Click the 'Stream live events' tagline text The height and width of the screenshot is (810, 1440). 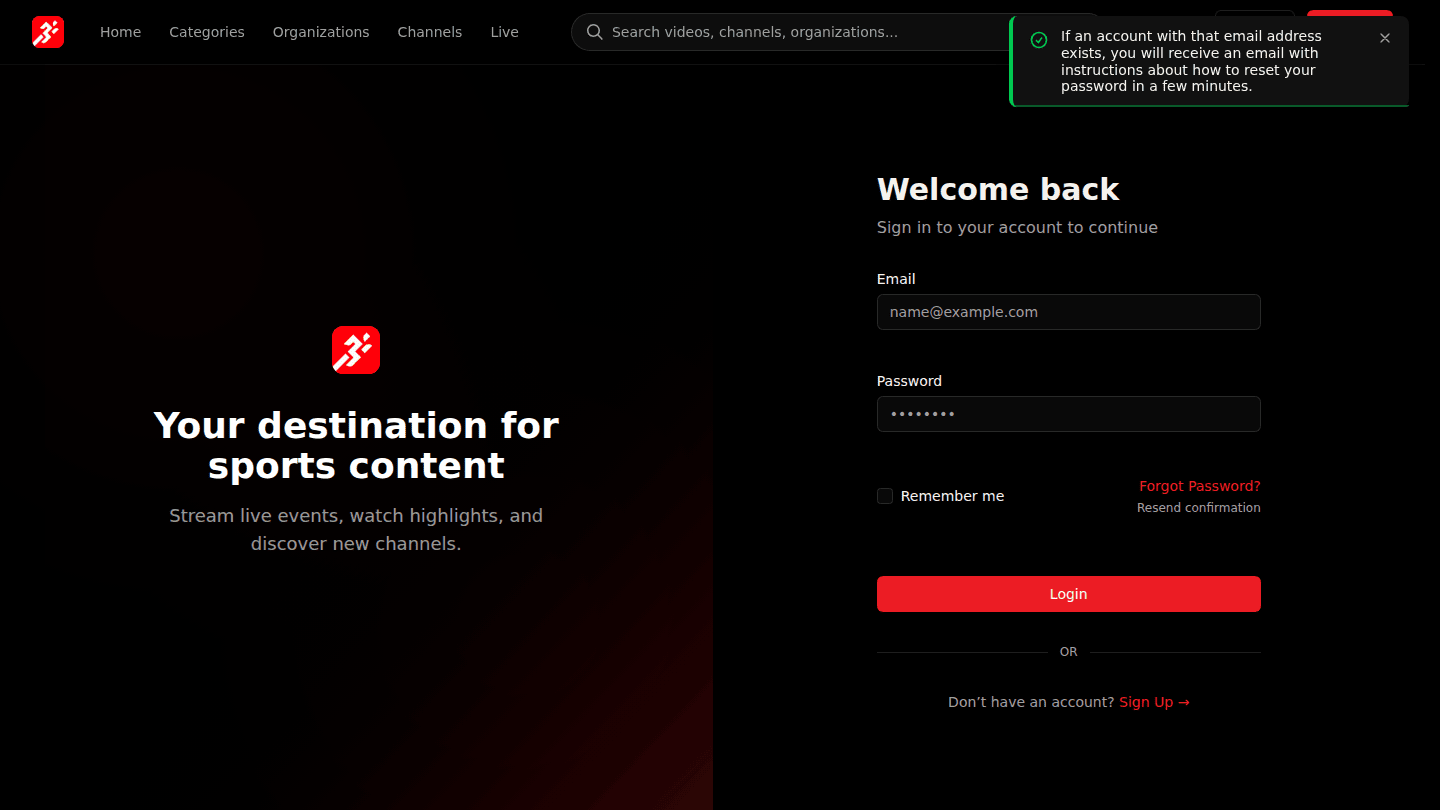(x=356, y=530)
